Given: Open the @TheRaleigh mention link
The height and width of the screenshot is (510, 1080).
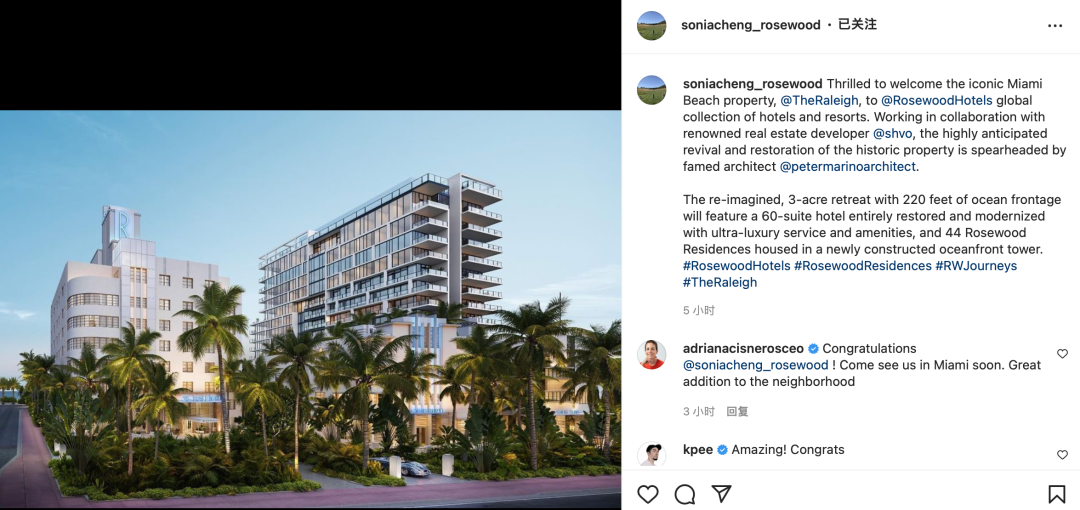Looking at the screenshot, I should [819, 100].
